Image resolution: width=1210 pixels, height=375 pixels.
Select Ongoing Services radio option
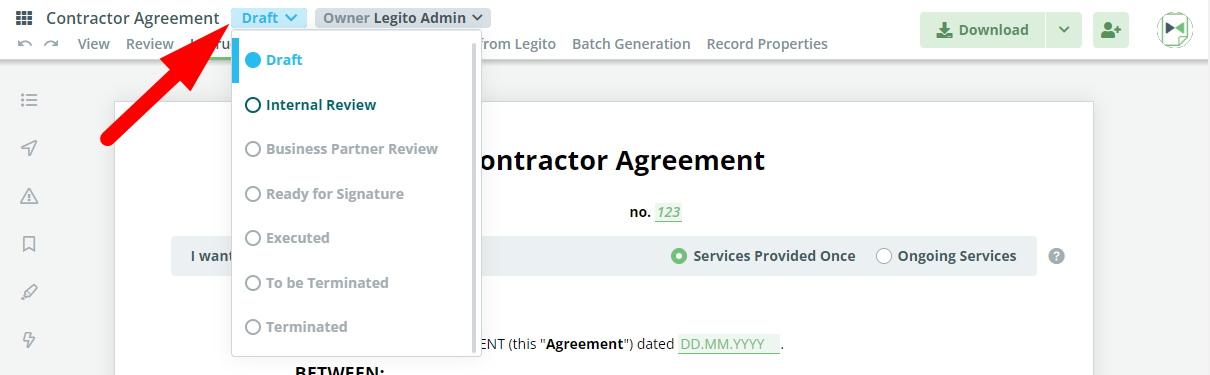coord(946,256)
